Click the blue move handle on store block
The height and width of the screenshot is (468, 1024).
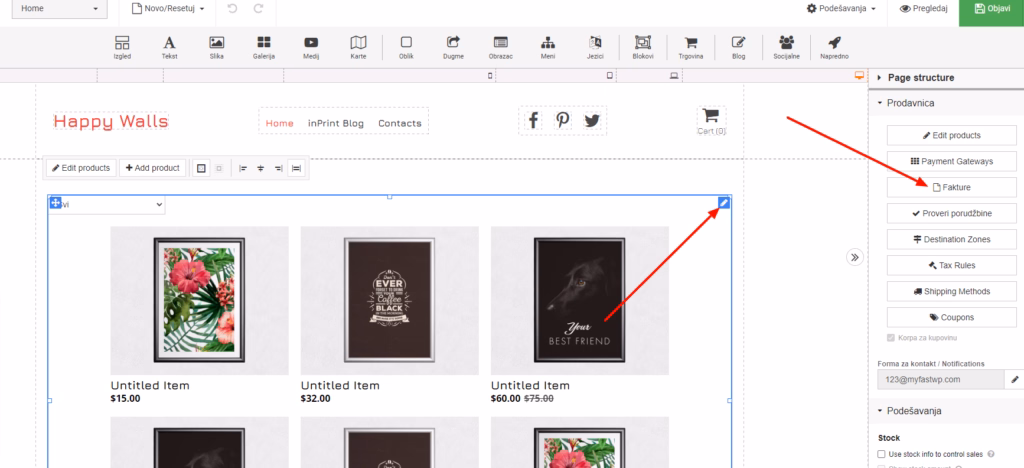point(56,203)
